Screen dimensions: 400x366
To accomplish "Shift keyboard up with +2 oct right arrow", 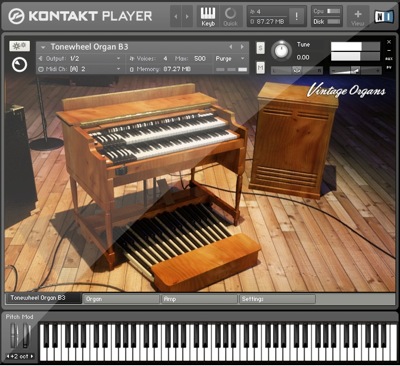I will tap(32, 356).
